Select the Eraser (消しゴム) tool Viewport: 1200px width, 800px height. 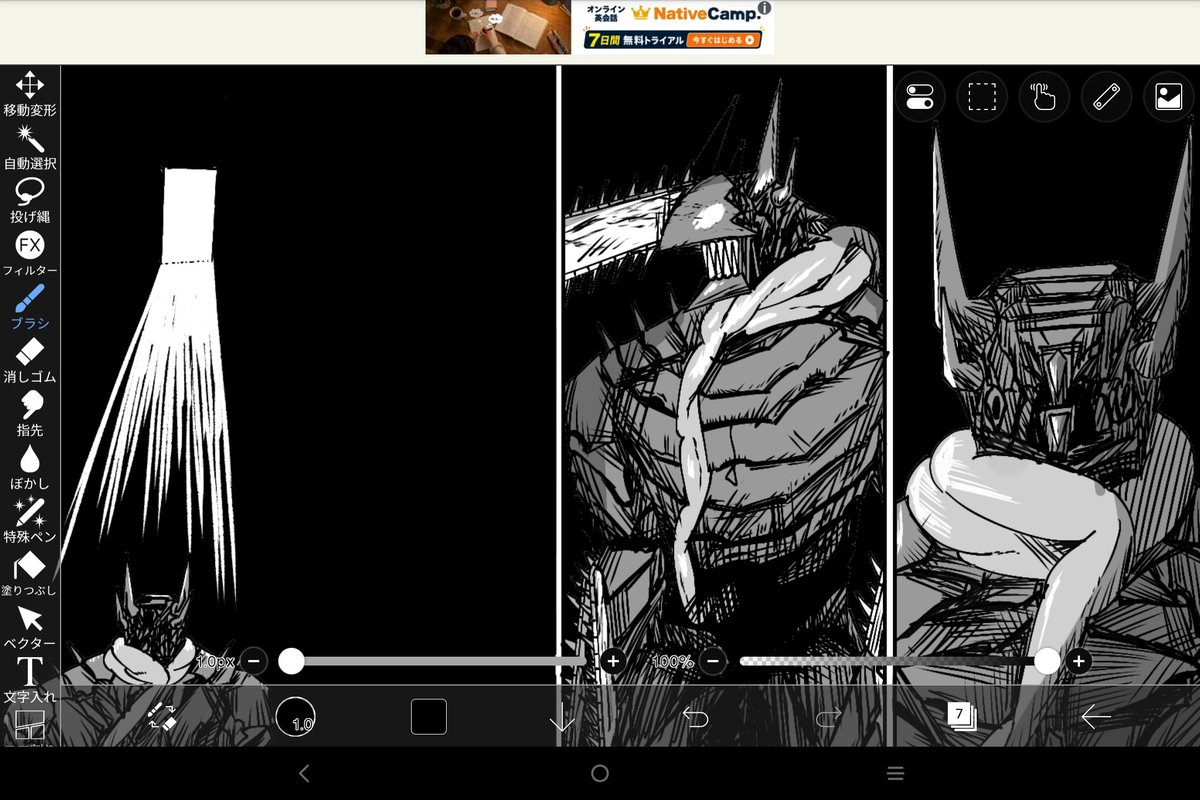30,360
